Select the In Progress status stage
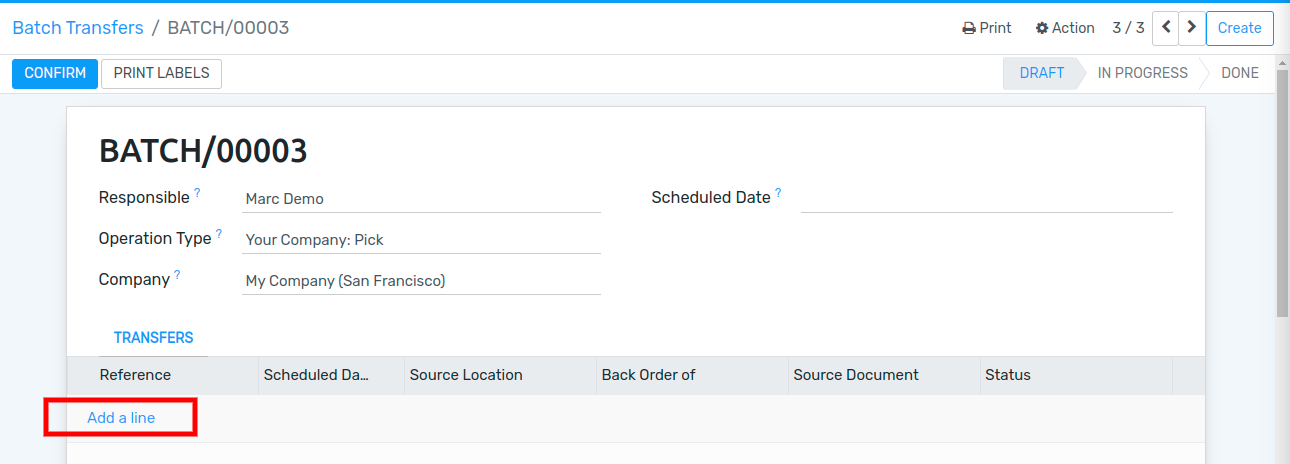 [1142, 73]
